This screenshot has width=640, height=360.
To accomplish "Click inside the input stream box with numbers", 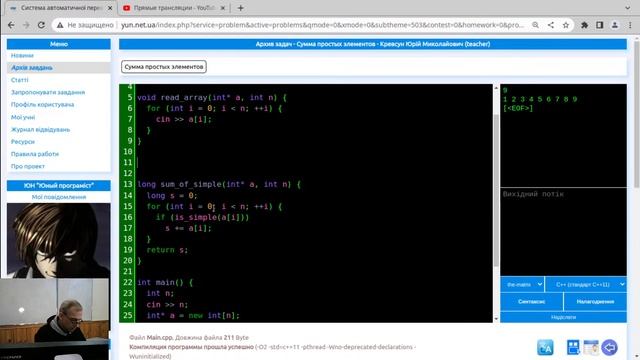I will coord(563,136).
